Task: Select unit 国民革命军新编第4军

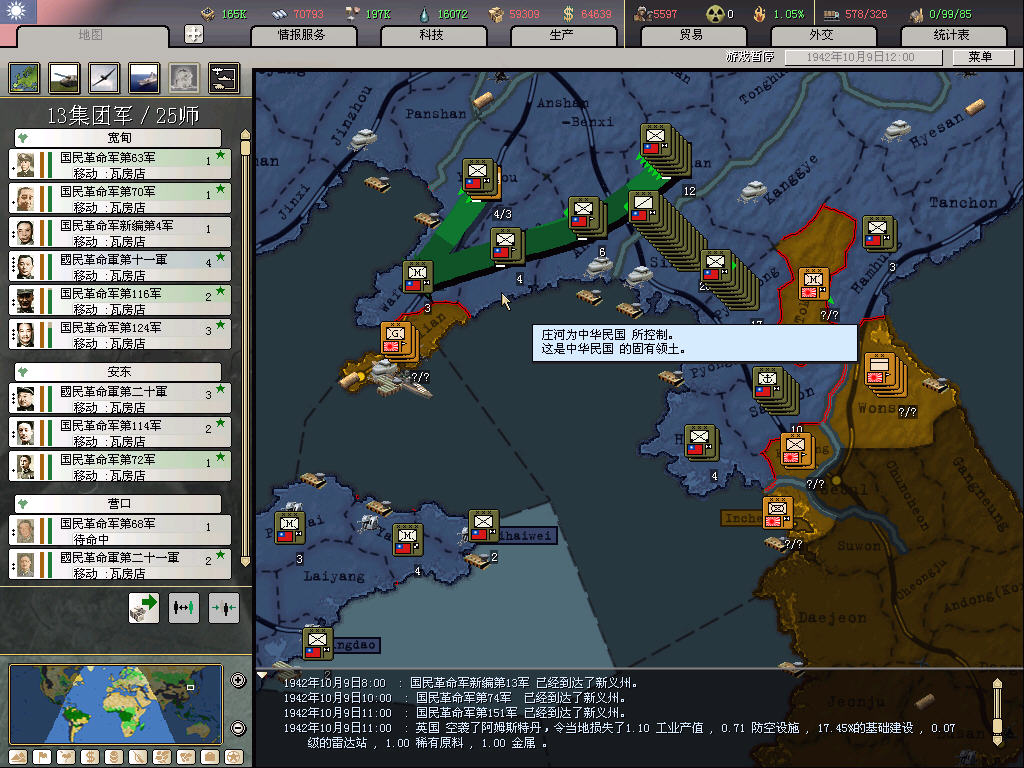Action: tap(120, 232)
